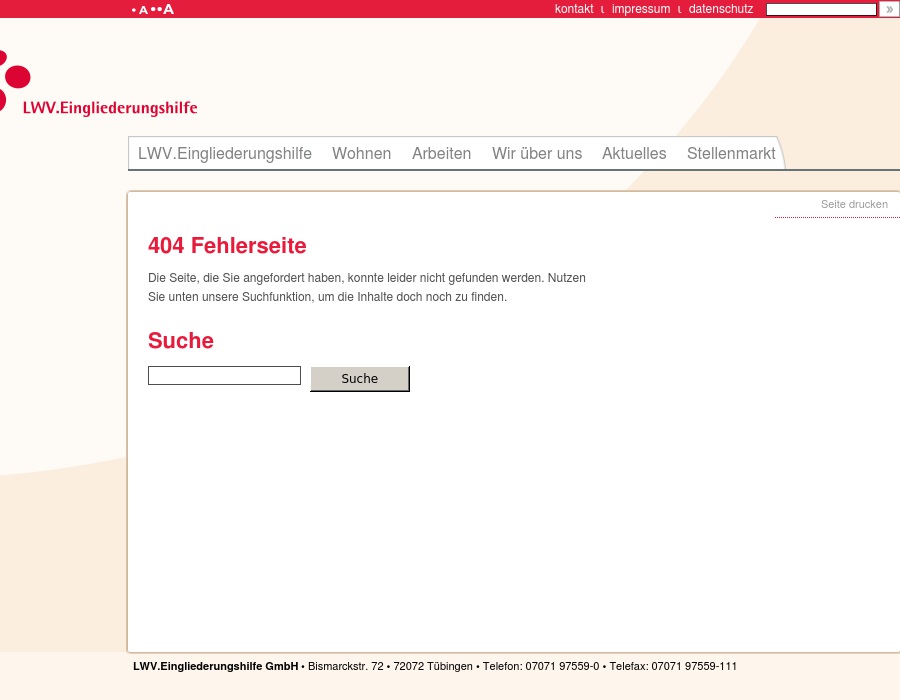Click the Seite drucken print icon link
Viewport: 900px width, 700px height.
(854, 204)
